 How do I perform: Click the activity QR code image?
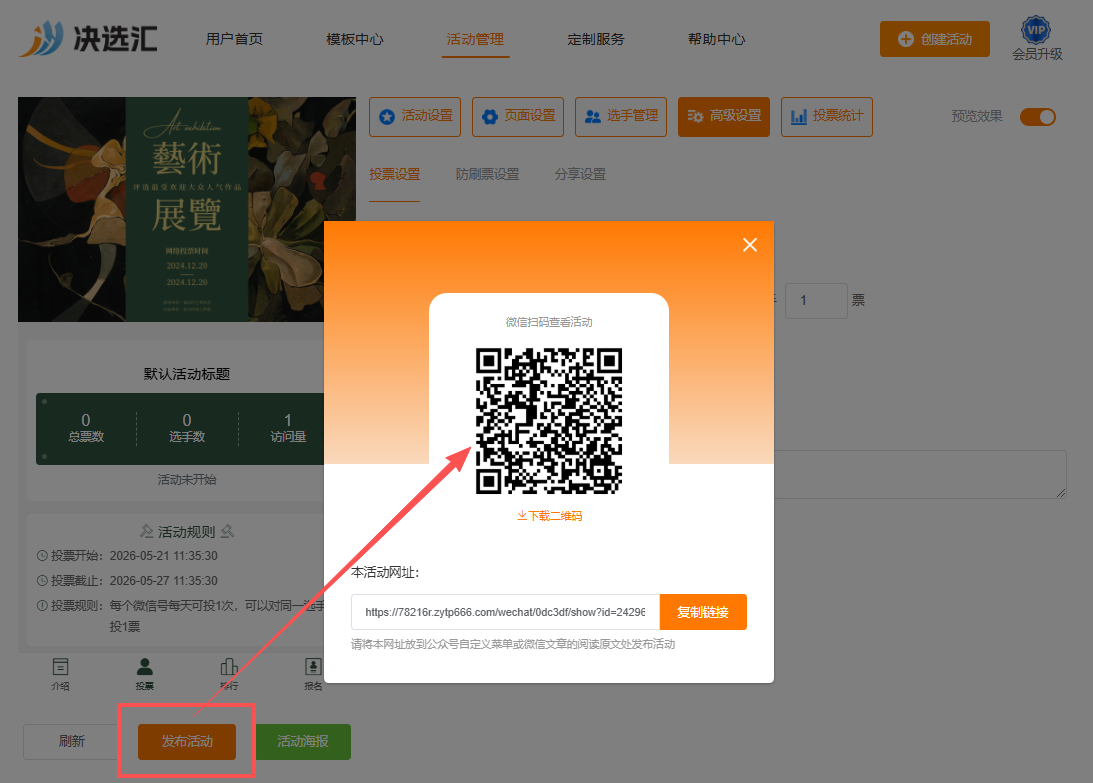[x=549, y=420]
